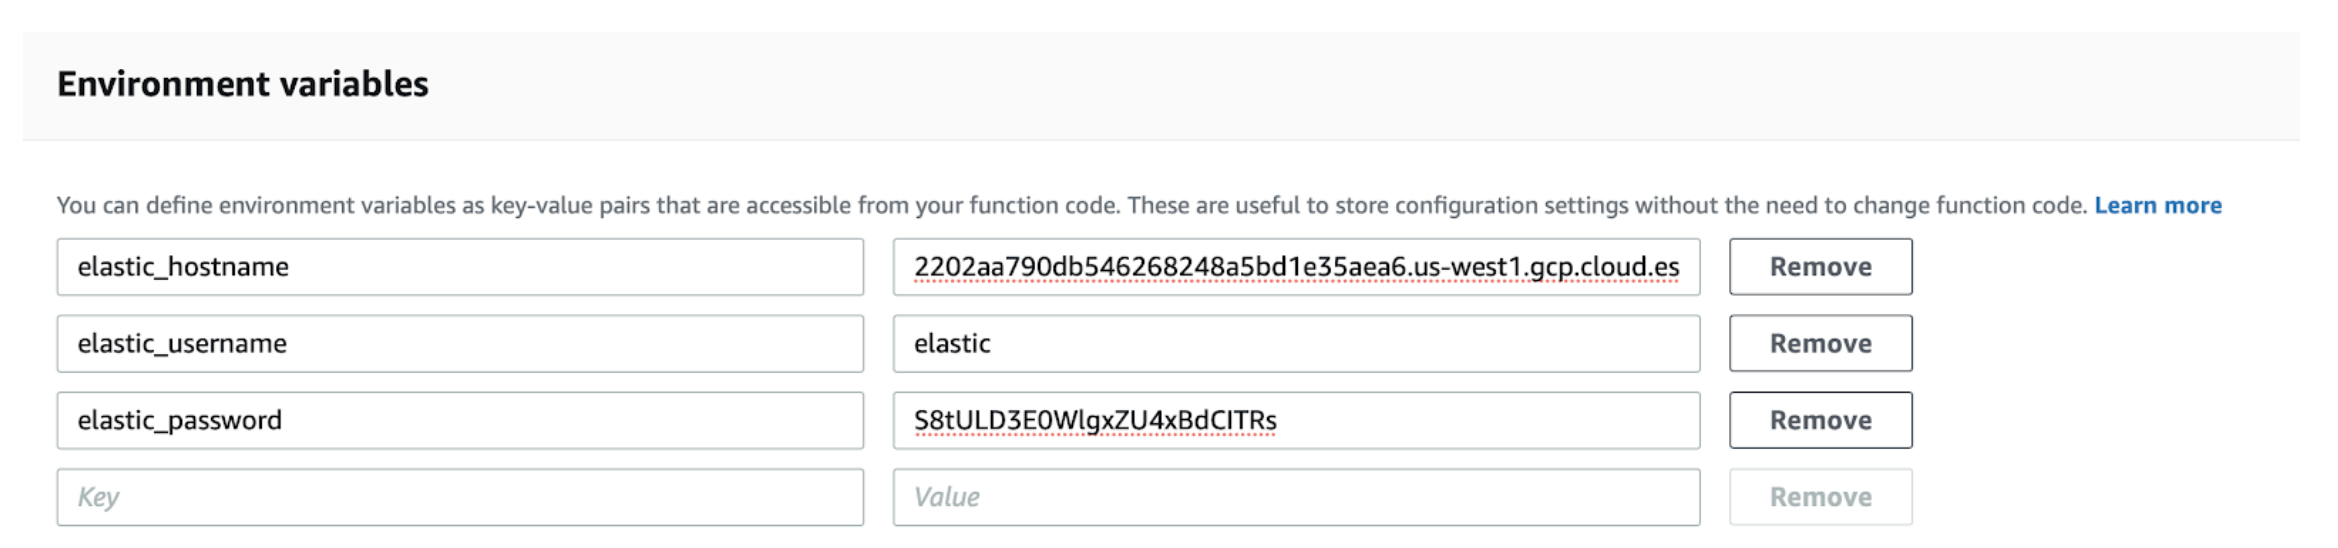Open the Learn more link
Screen dimensions: 2338x548
tap(2157, 206)
